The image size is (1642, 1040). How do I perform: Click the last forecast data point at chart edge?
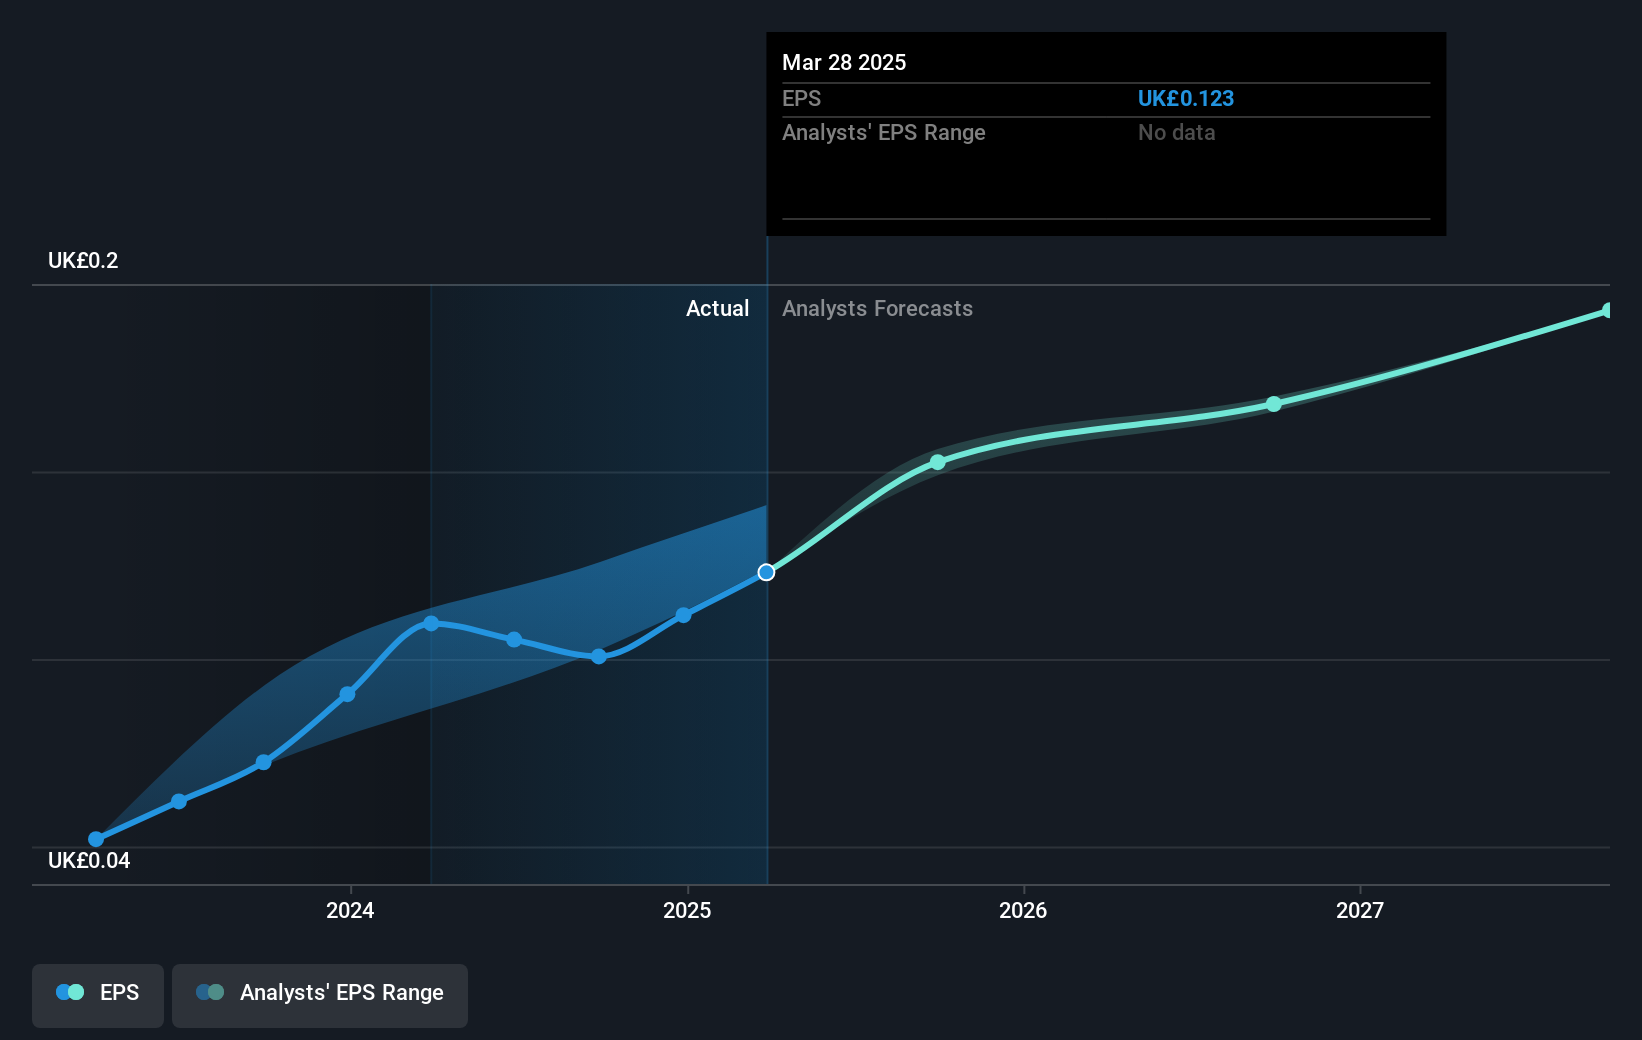point(1607,311)
